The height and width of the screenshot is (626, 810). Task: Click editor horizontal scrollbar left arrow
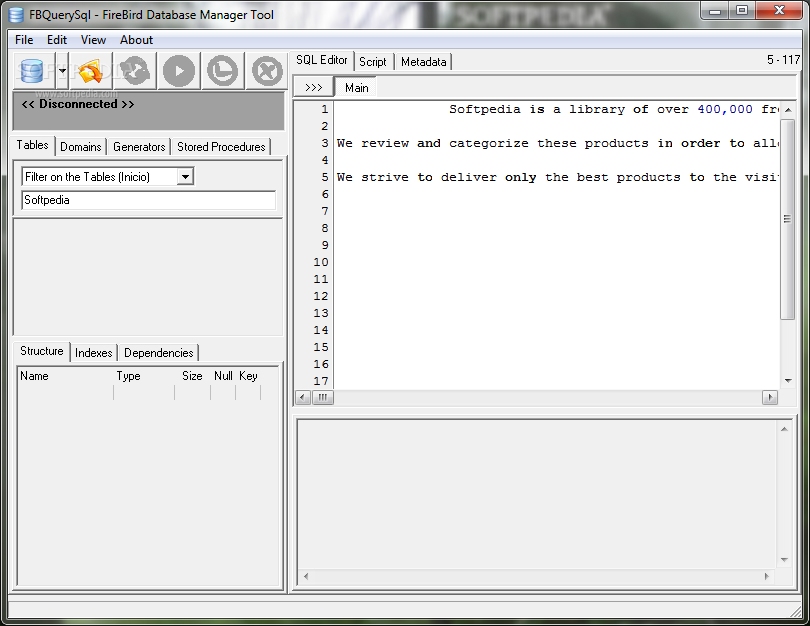point(303,397)
